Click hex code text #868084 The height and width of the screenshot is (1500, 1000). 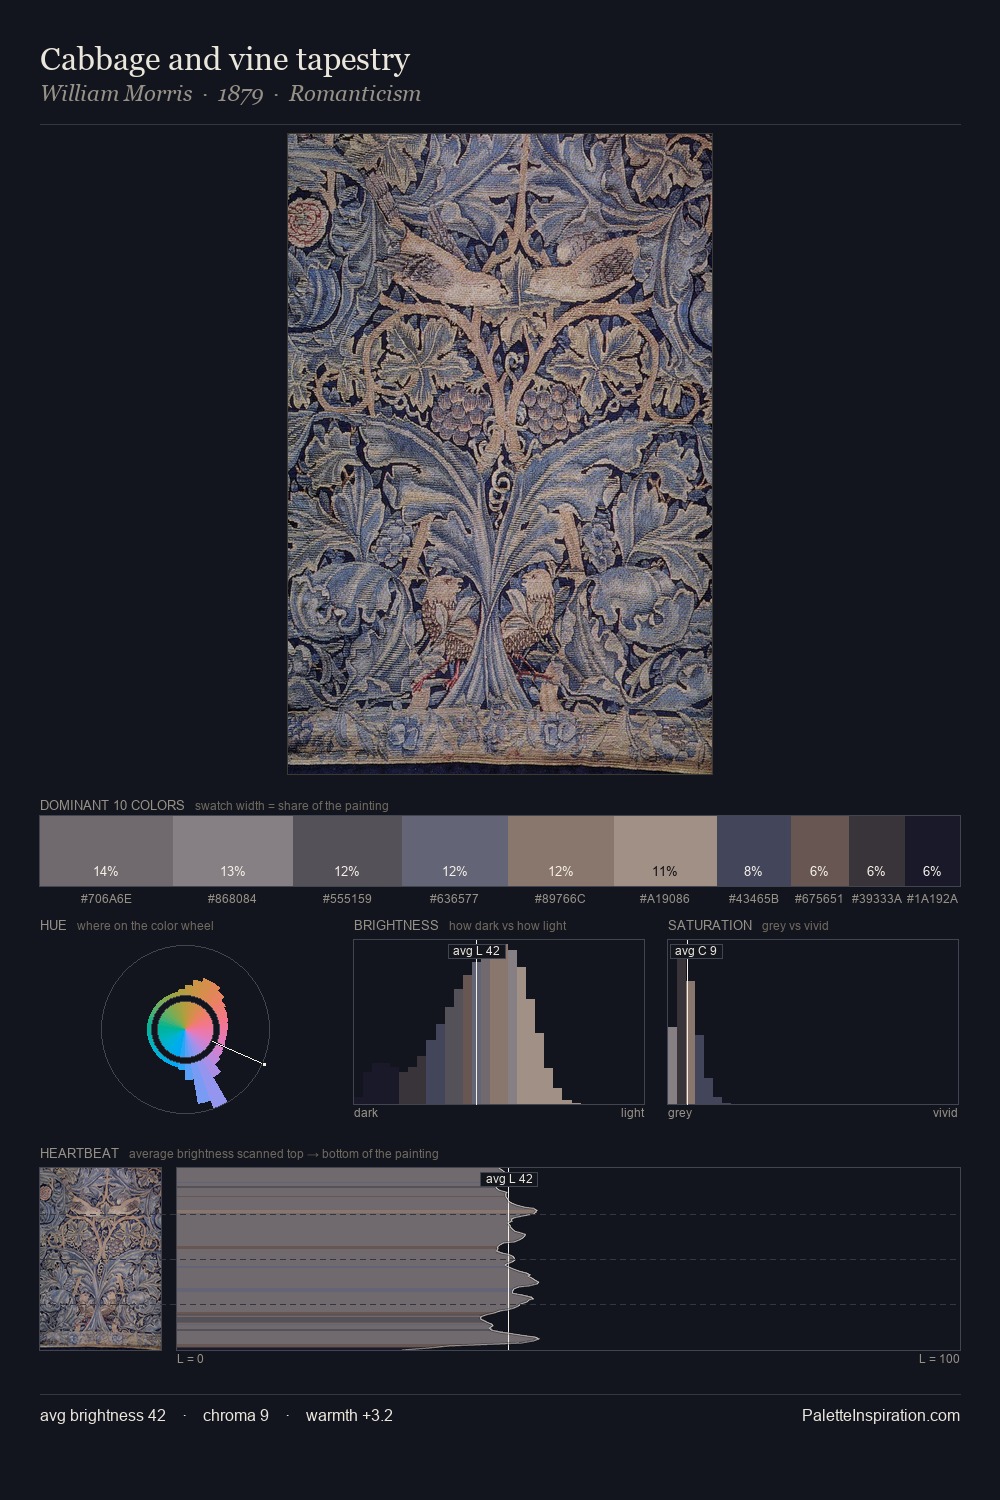coord(232,899)
